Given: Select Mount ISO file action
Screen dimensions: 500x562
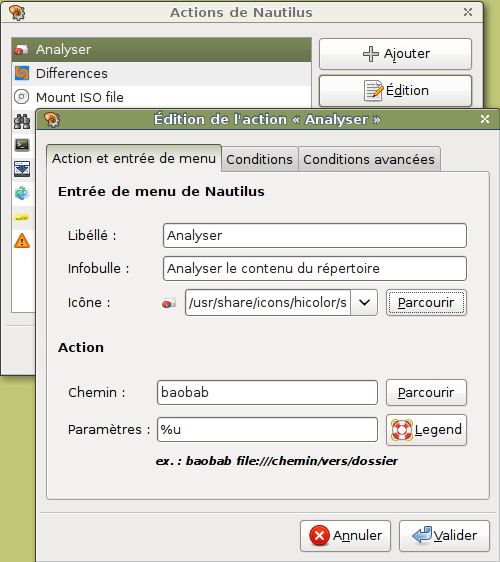Looking at the screenshot, I should 161,97.
